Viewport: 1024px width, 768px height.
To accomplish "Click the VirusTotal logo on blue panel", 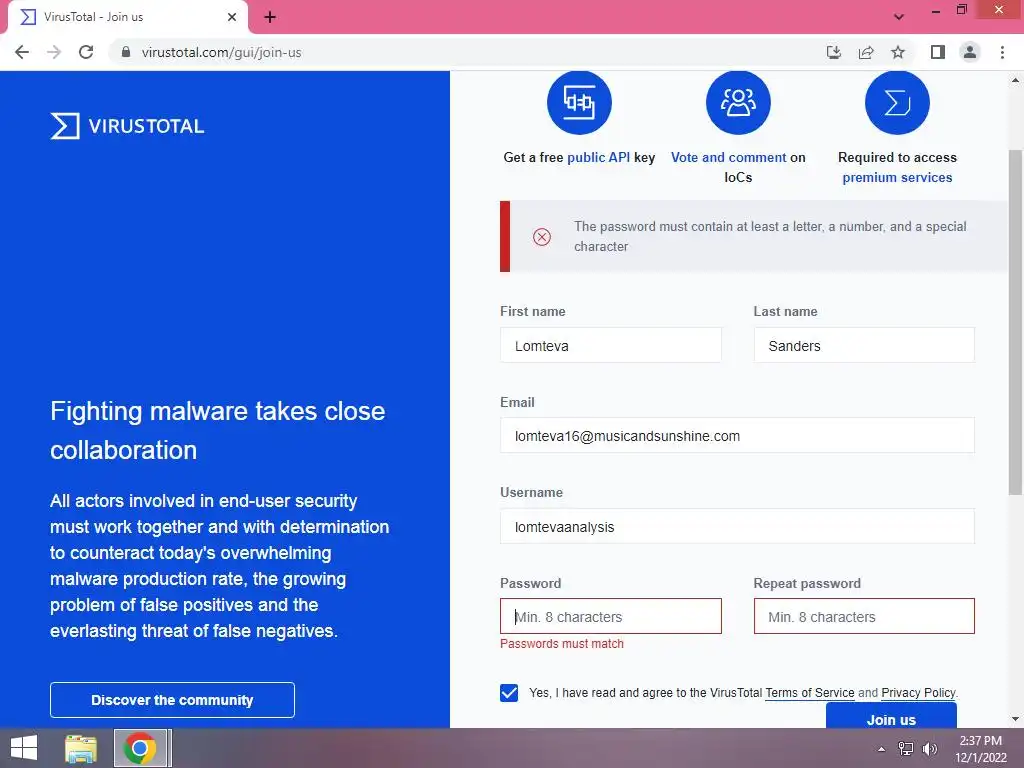I will pos(127,126).
